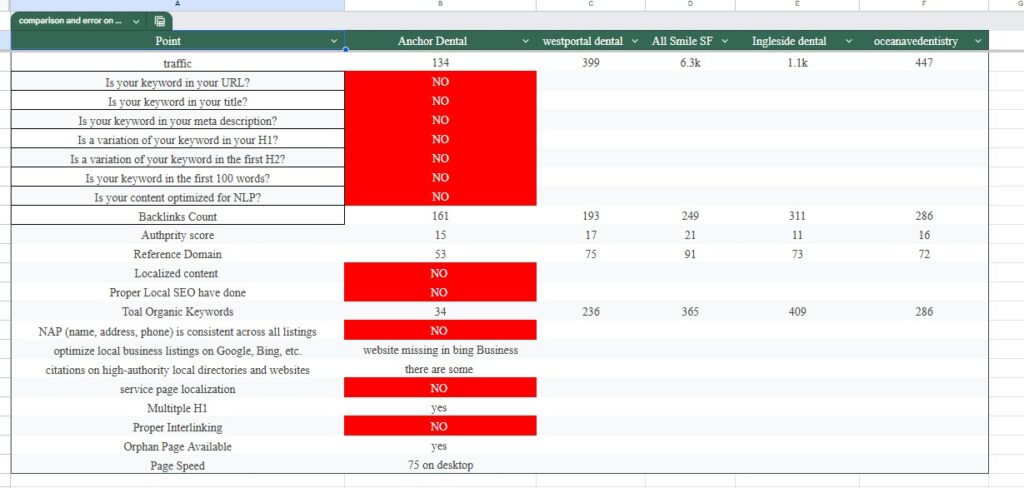Open the westportal dental column dropdown arrow
This screenshot has height=488, width=1024.
[634, 41]
